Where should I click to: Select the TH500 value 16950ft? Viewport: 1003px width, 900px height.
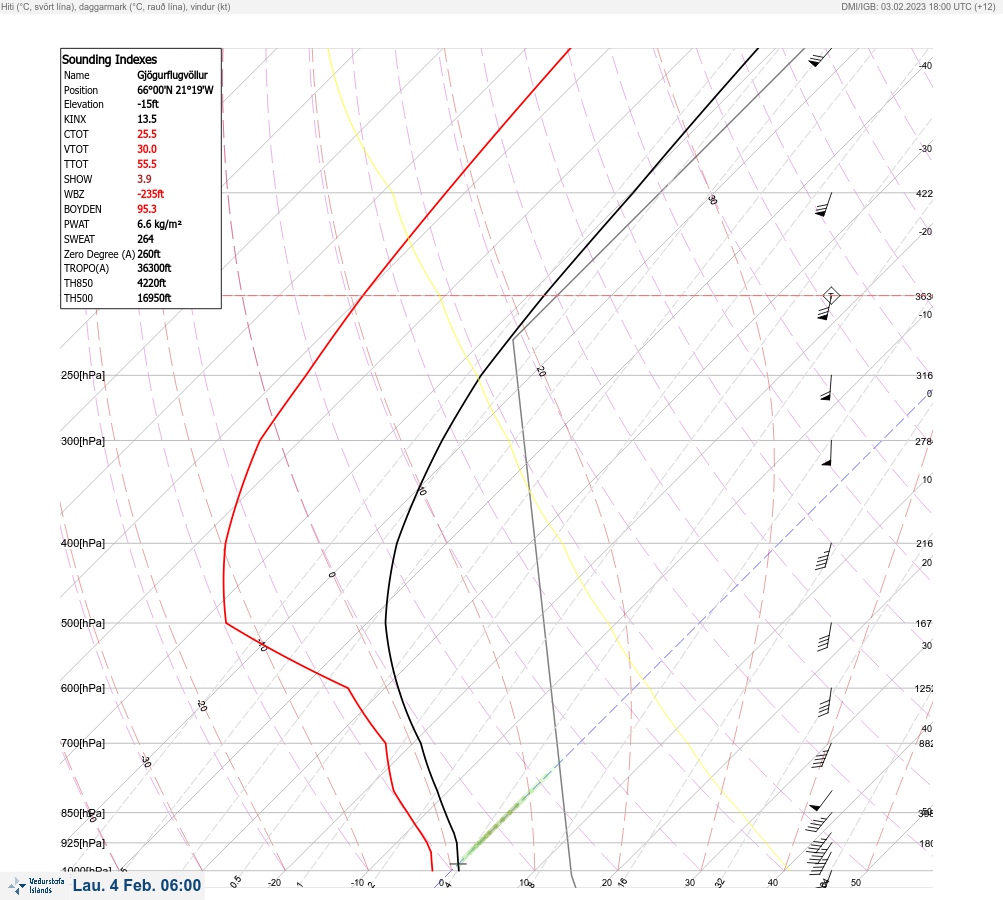[x=154, y=298]
